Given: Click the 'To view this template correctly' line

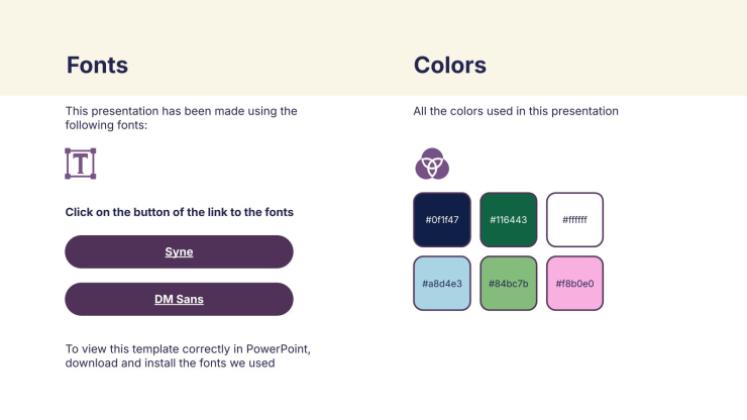Looking at the screenshot, I should click(x=188, y=349).
